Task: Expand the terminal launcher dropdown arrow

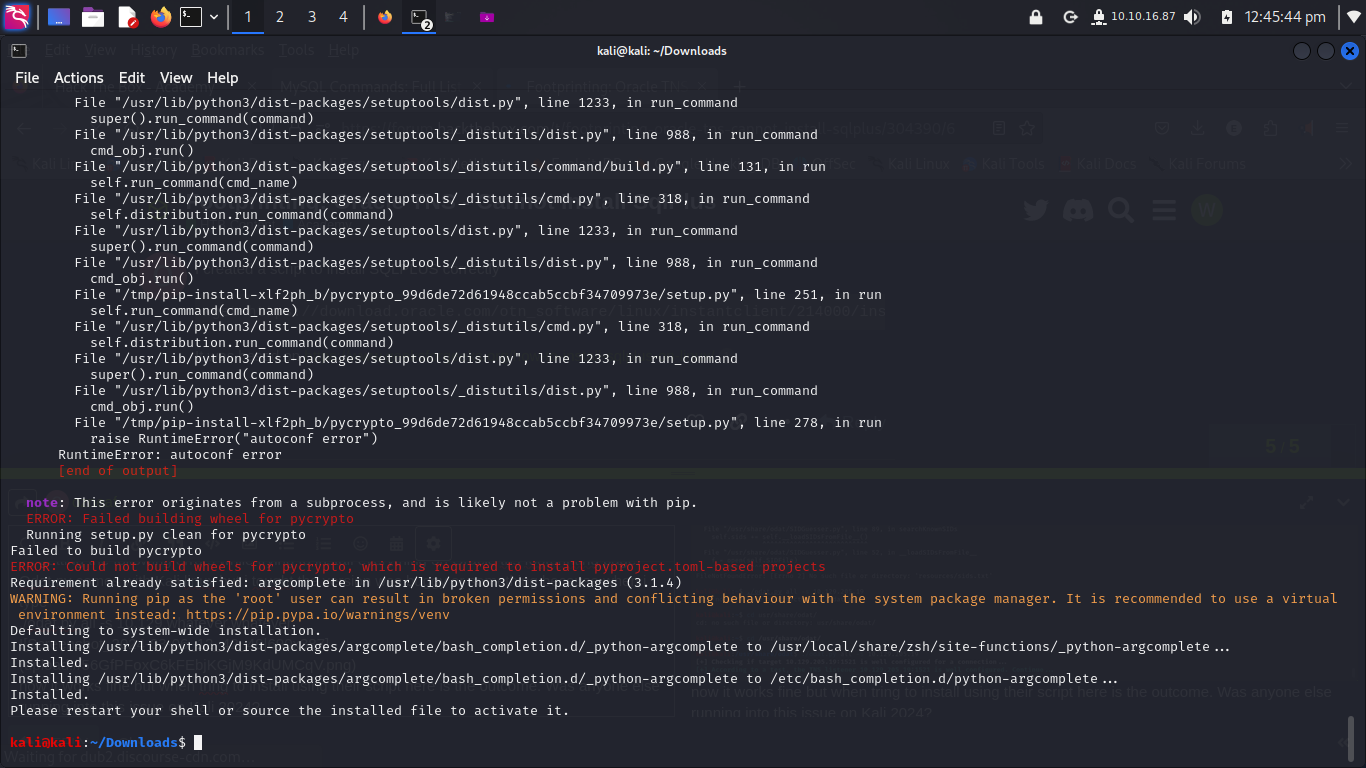Action: (214, 17)
